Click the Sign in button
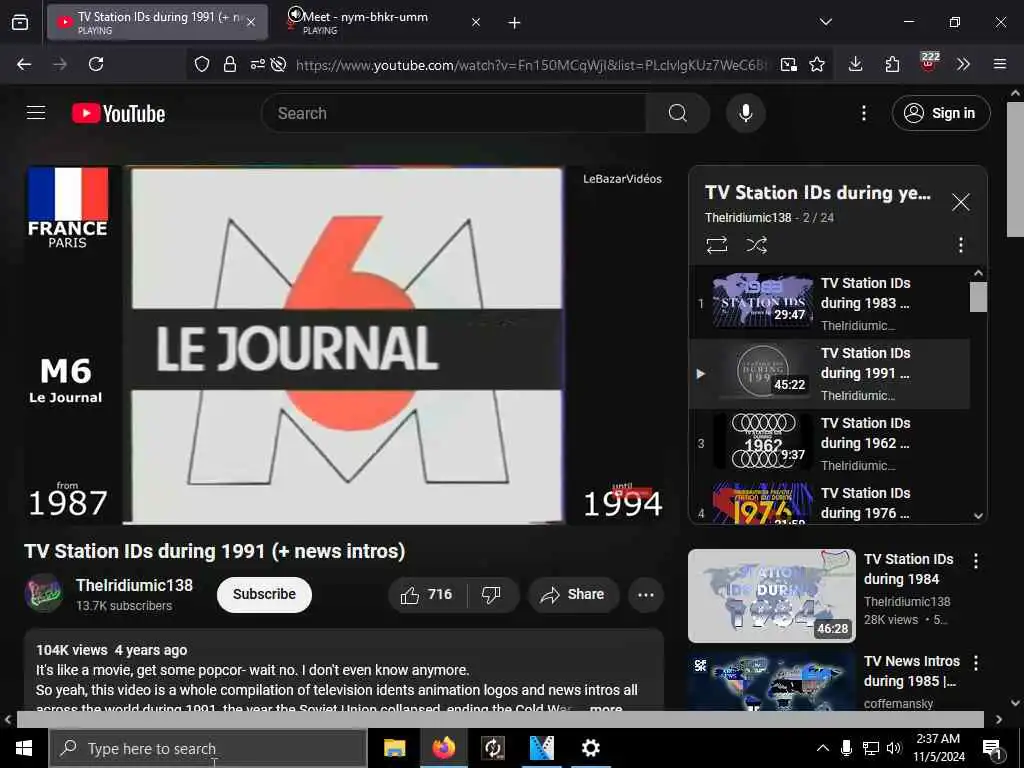This screenshot has width=1024, height=768. tap(940, 113)
